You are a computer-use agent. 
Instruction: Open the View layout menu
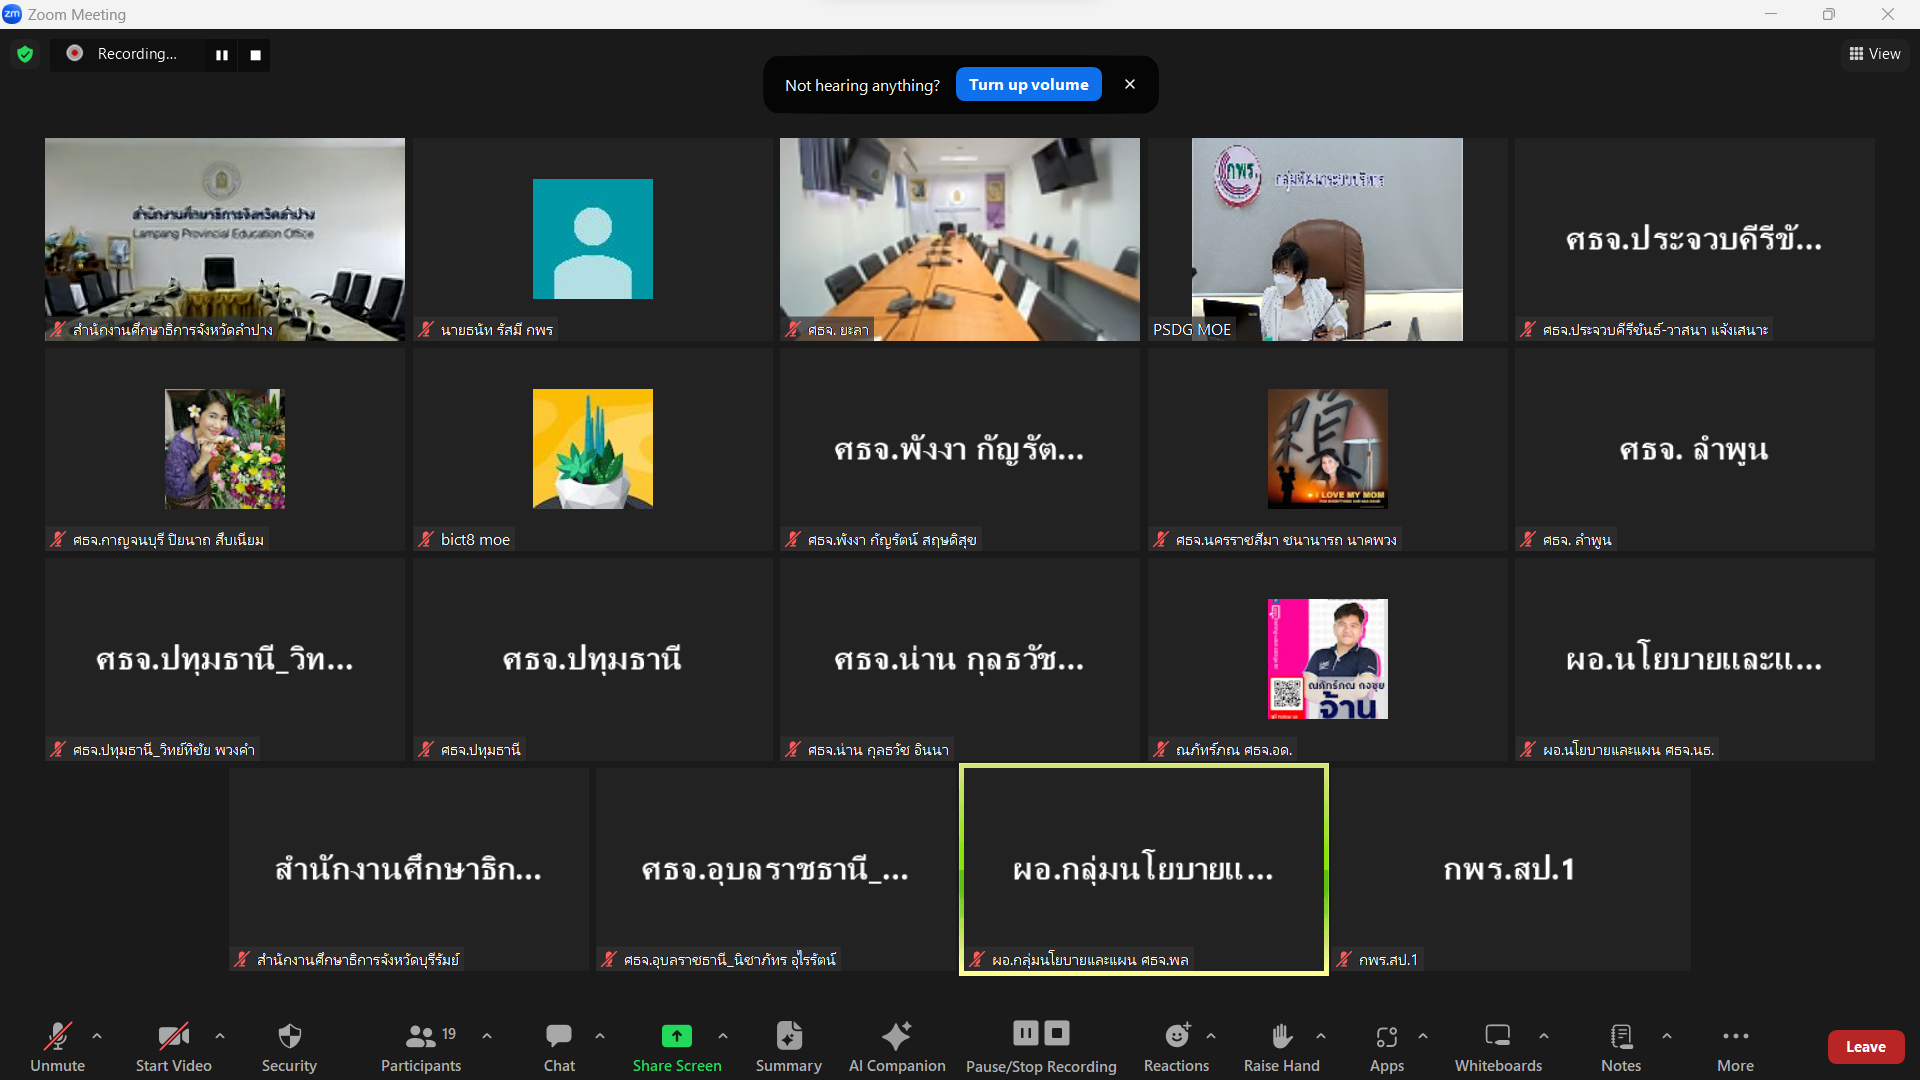click(x=1875, y=54)
